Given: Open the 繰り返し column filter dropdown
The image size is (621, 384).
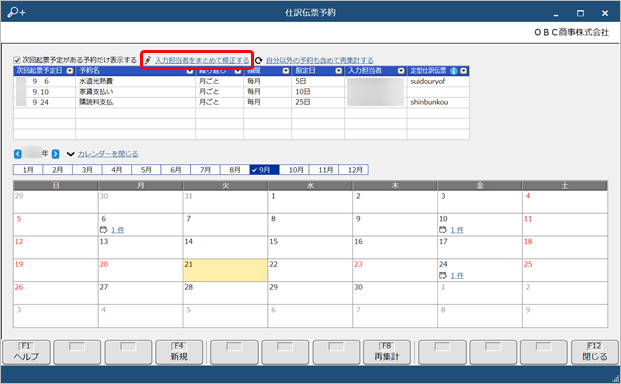Looking at the screenshot, I should 238,71.
